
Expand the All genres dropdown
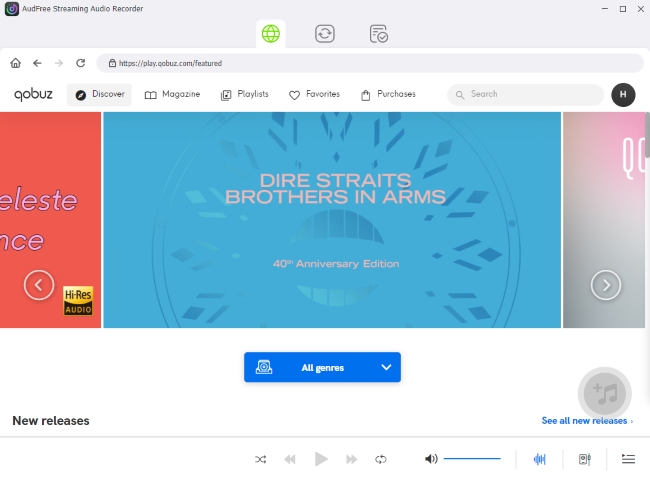322,367
